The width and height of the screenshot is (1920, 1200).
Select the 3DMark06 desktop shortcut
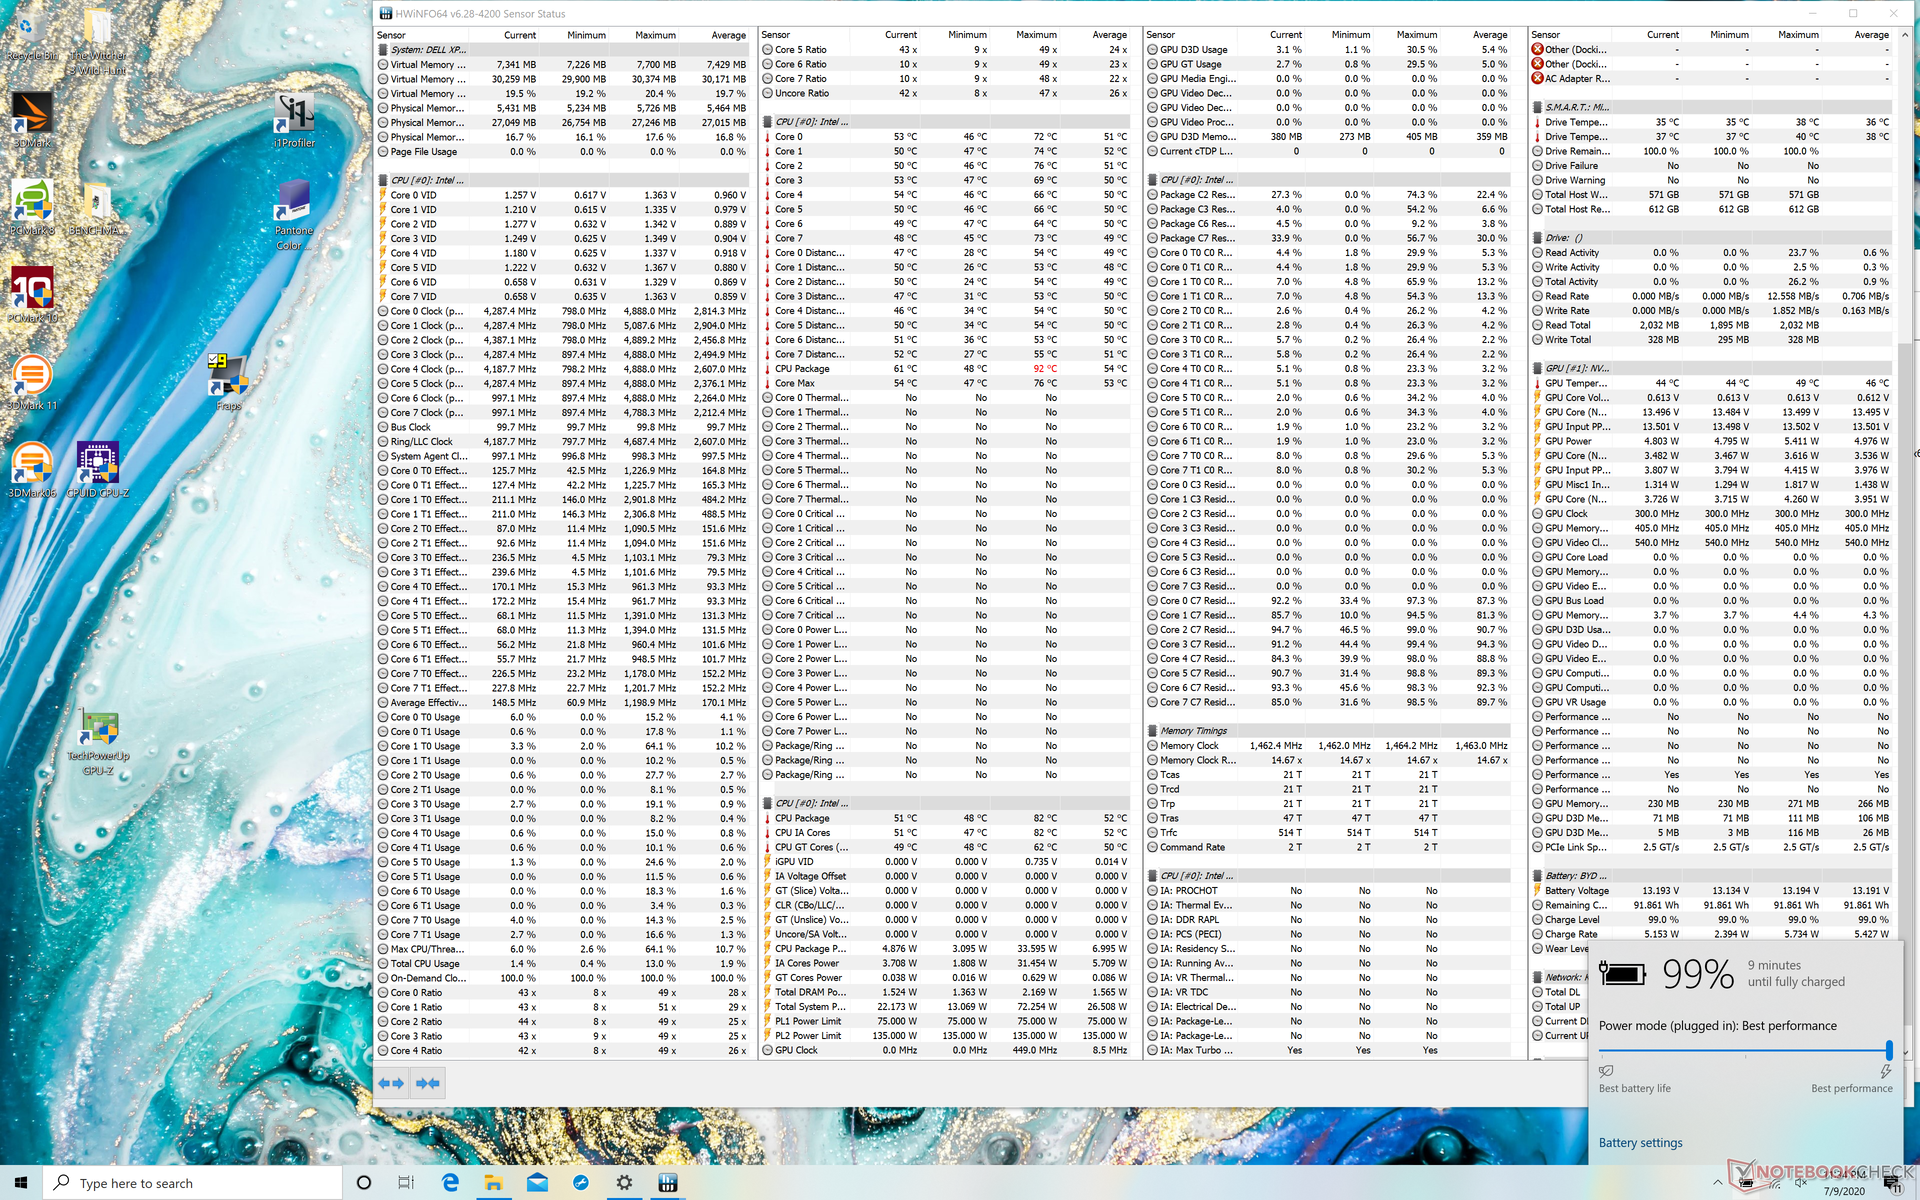[32, 470]
